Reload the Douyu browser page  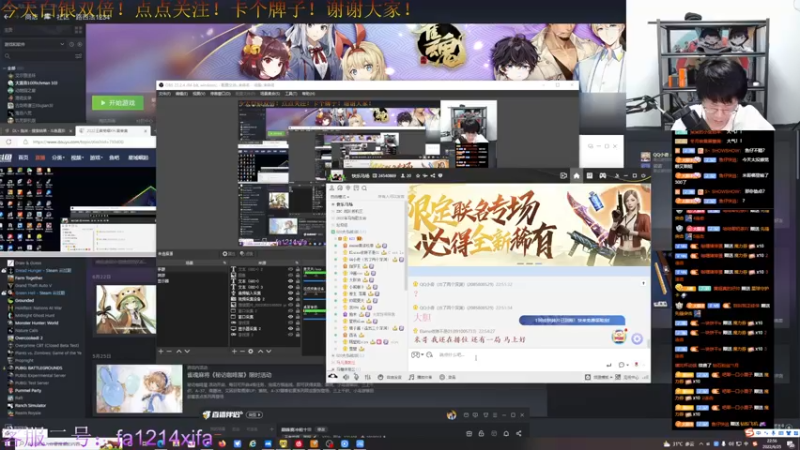pos(9,142)
